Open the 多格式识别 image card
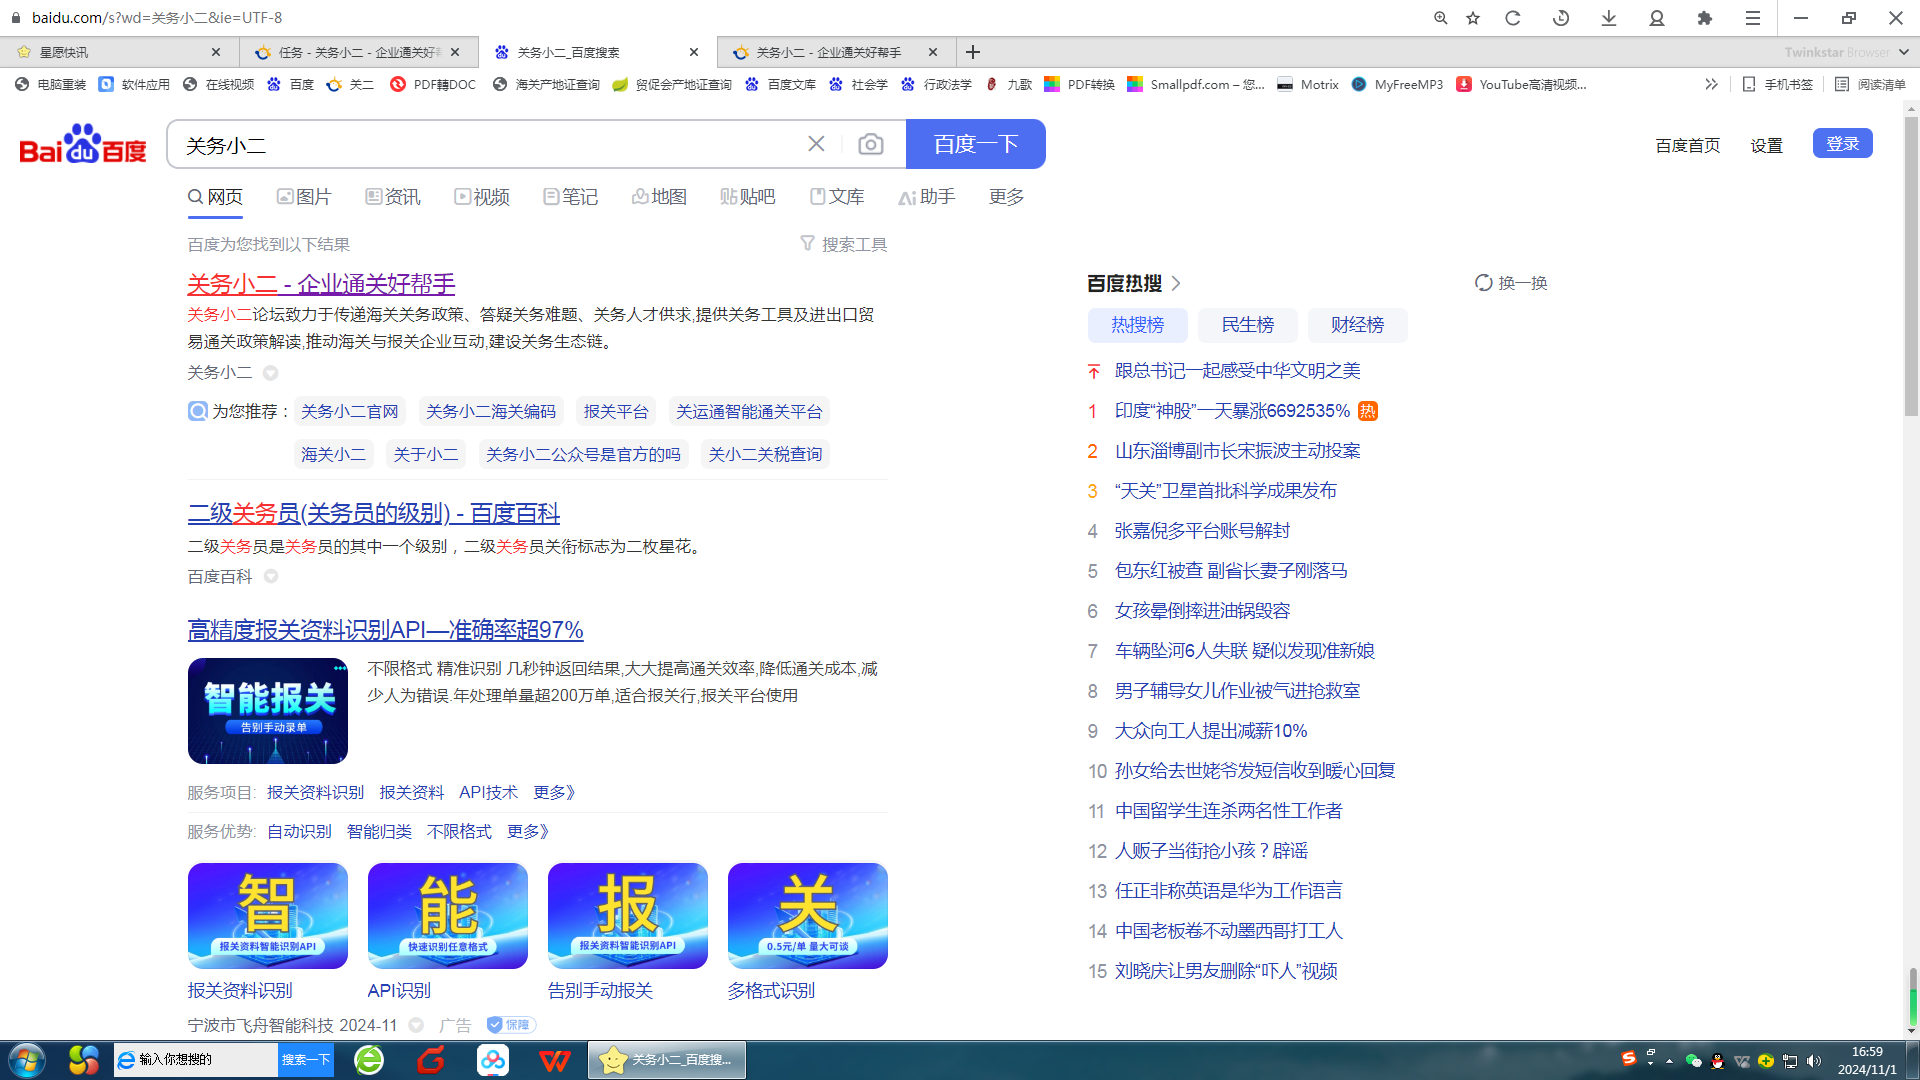This screenshot has width=1920, height=1080. coord(808,916)
